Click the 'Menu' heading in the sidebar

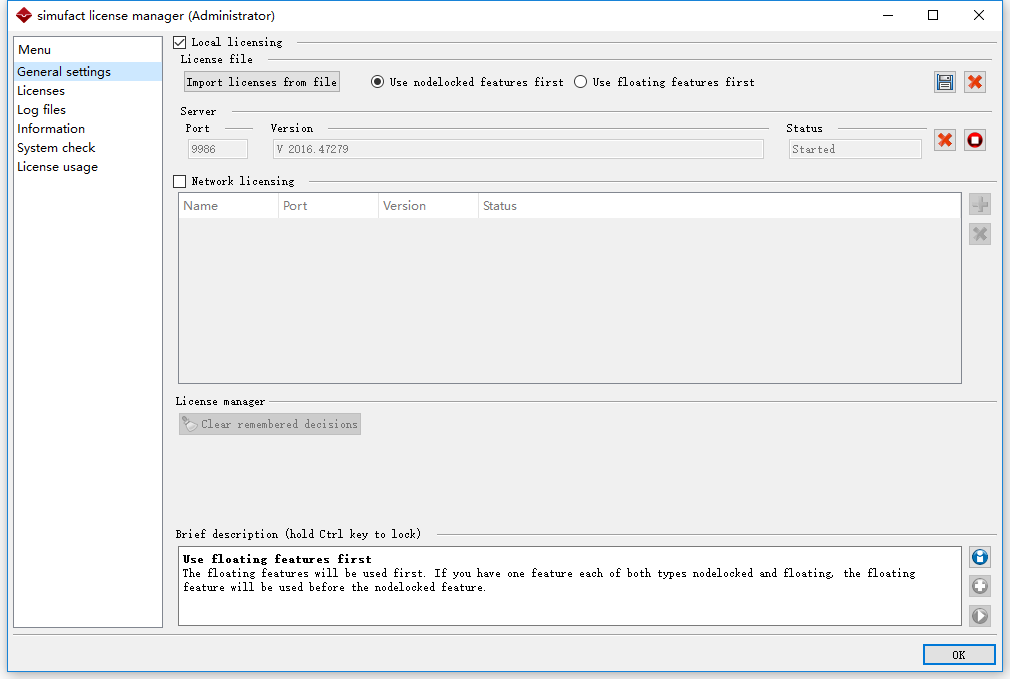pos(34,50)
